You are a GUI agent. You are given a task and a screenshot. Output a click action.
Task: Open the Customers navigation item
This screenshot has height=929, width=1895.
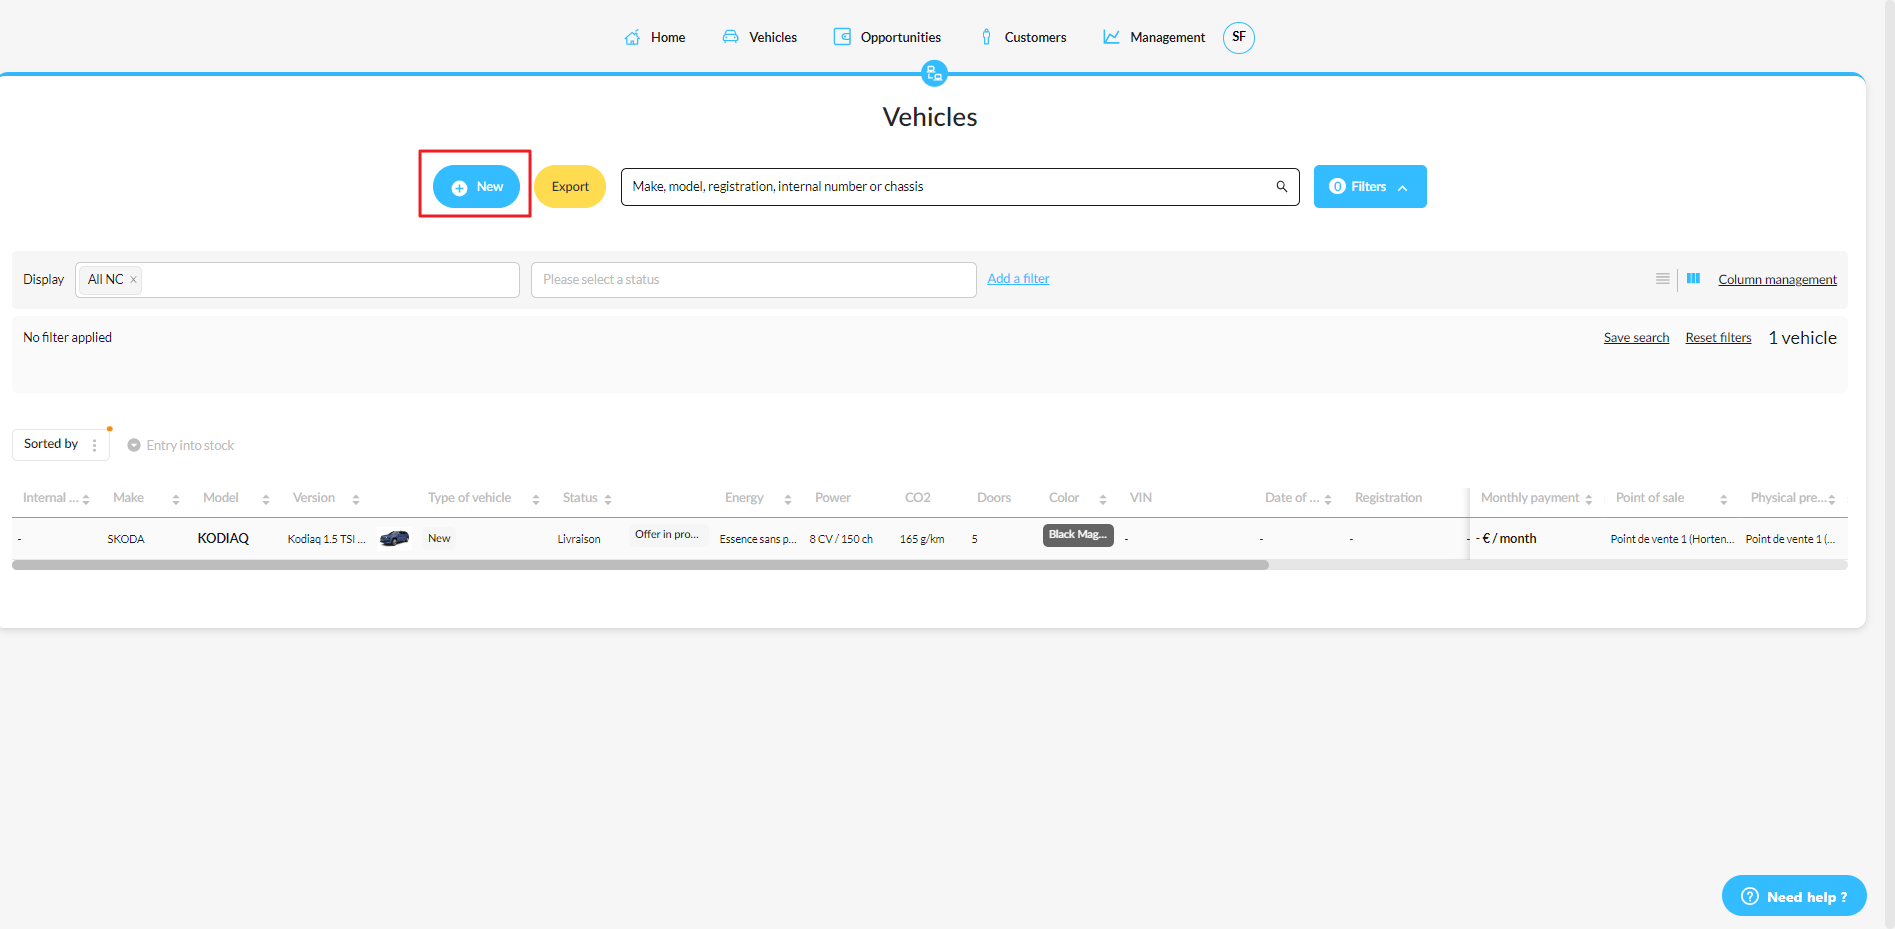(1022, 37)
